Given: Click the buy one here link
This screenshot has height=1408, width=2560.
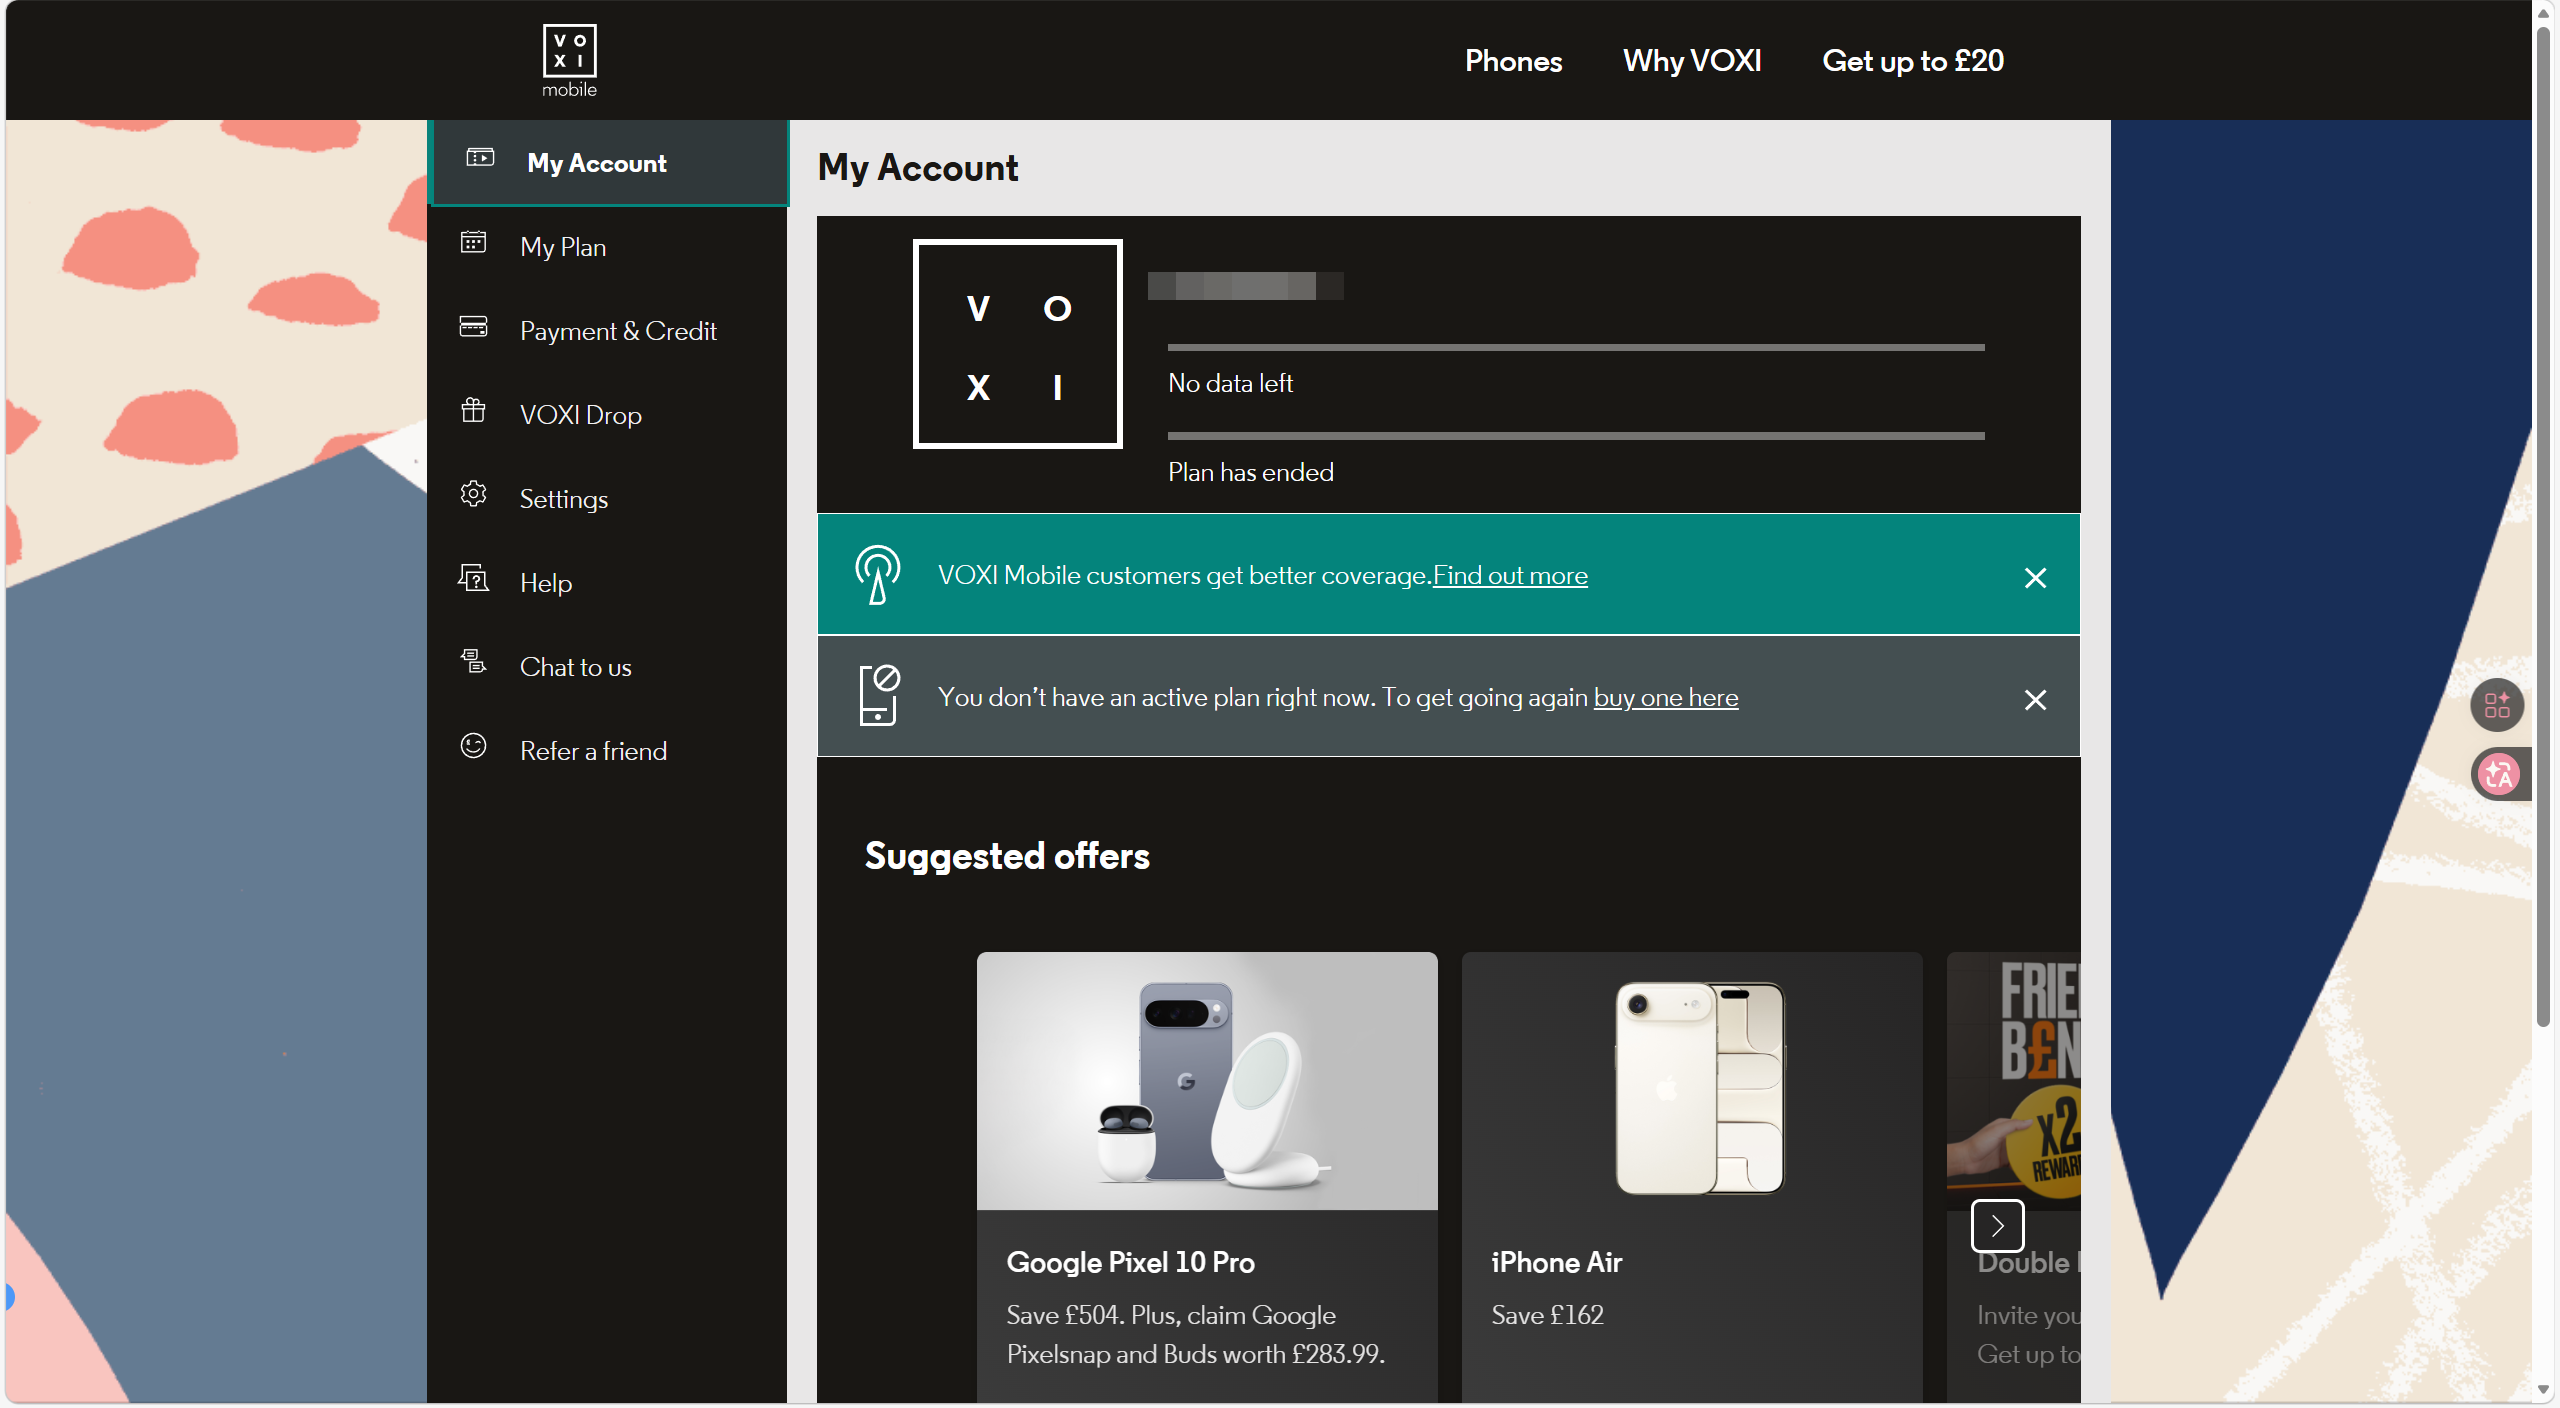Looking at the screenshot, I should (1666, 698).
